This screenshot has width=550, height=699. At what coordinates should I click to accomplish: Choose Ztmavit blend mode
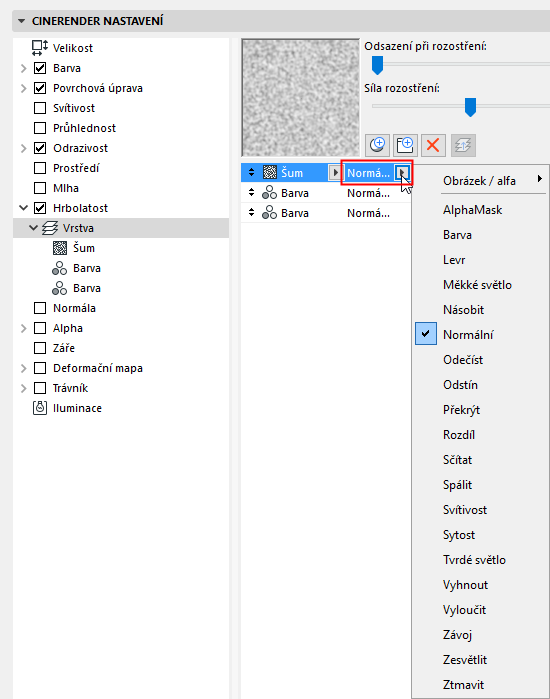point(480,684)
